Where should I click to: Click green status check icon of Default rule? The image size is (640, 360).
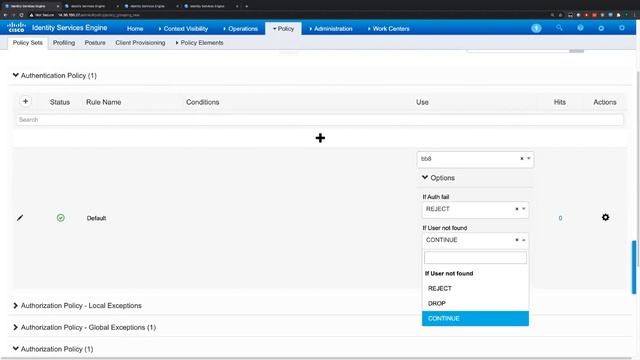click(x=60, y=218)
